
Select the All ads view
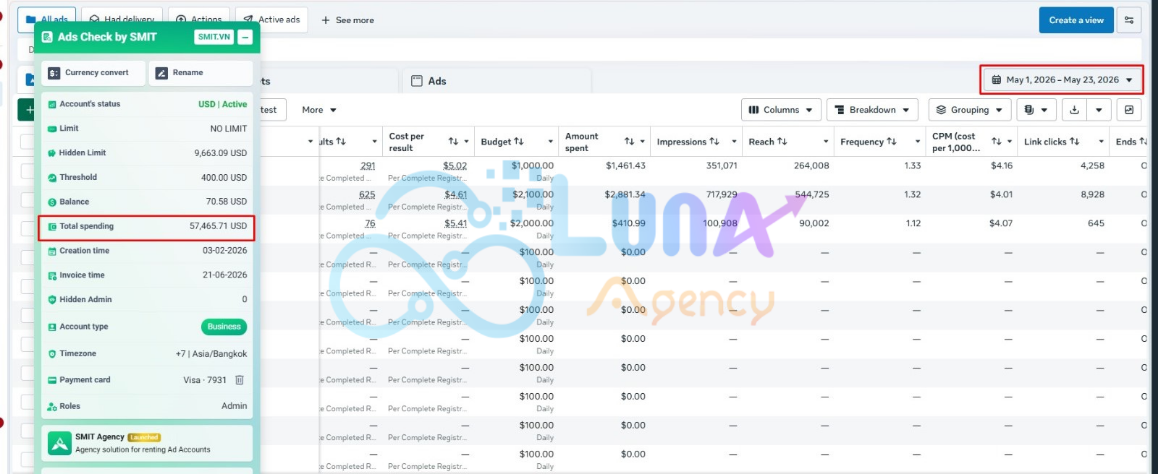[x=47, y=20]
